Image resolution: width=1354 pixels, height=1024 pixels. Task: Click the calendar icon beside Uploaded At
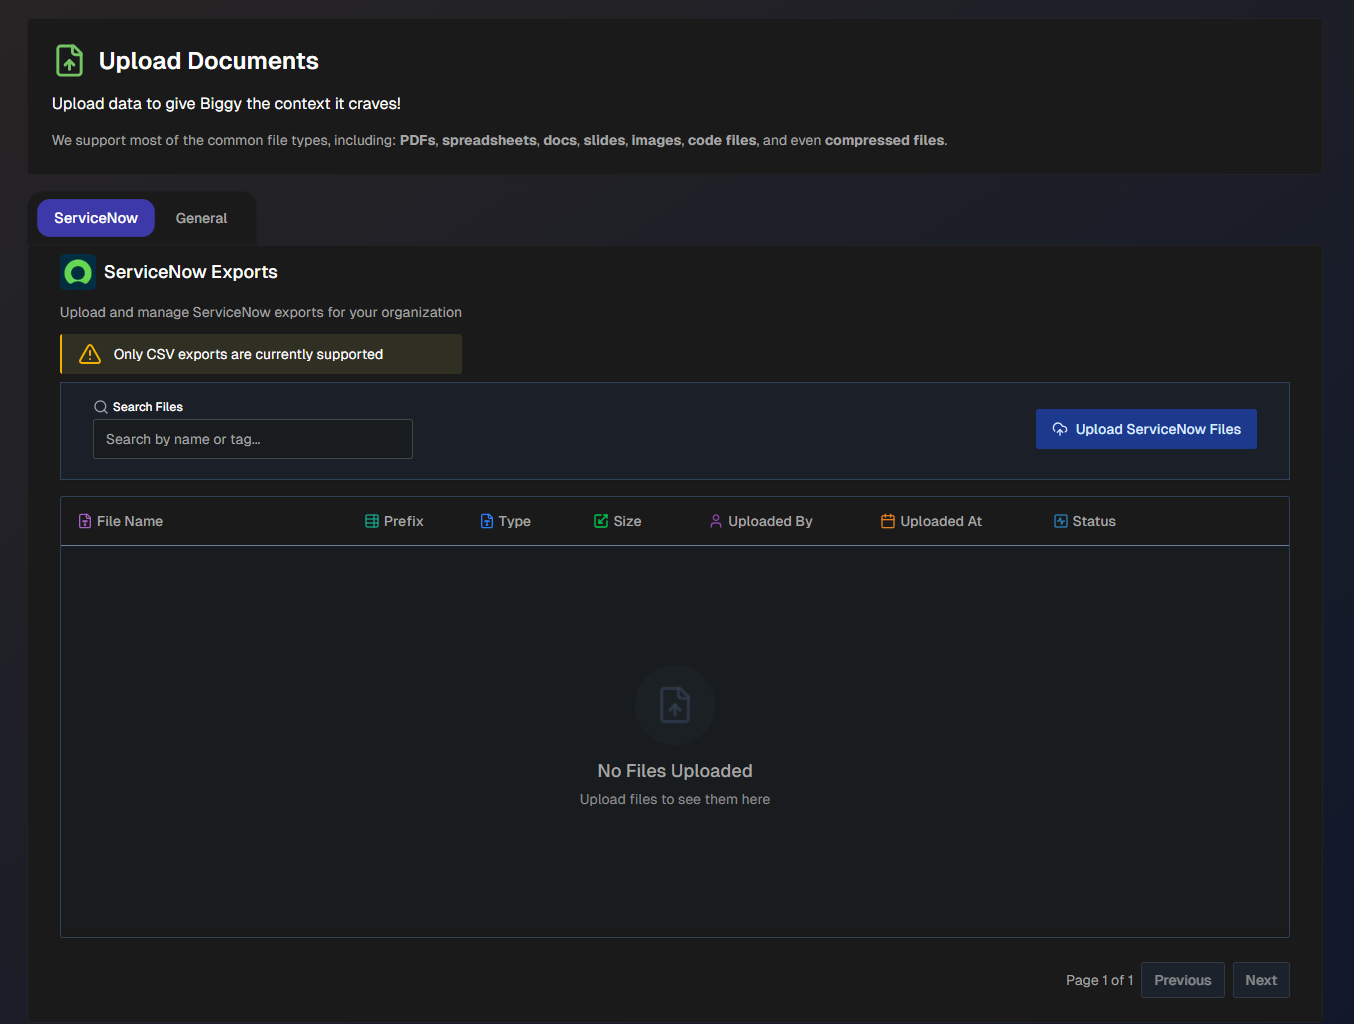click(886, 520)
